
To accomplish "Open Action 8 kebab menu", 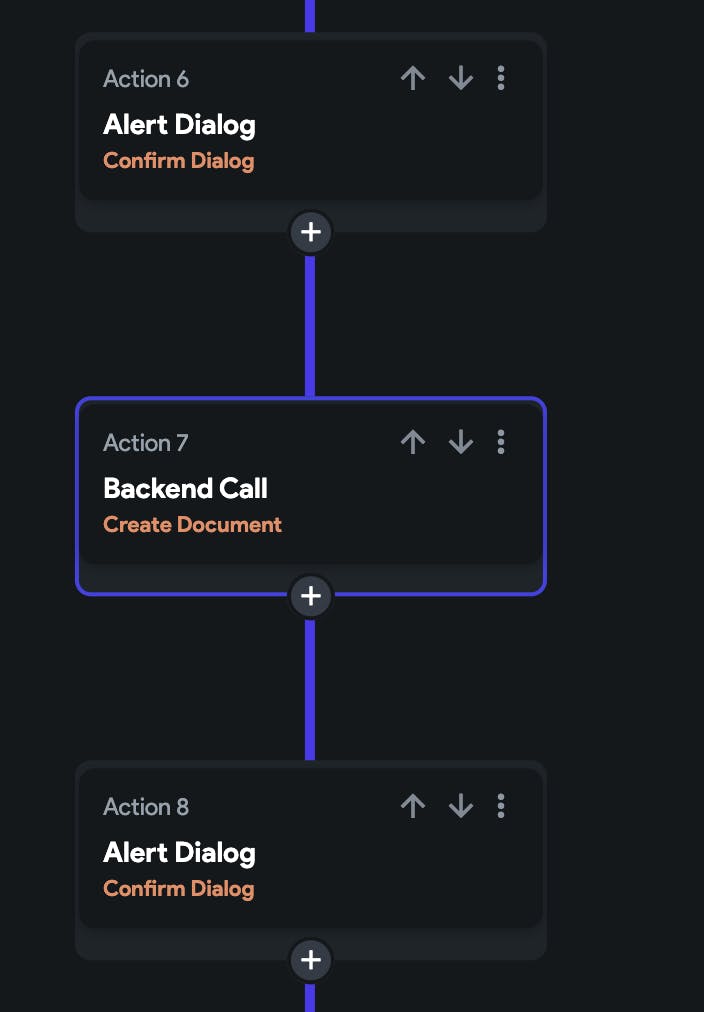I will [x=501, y=806].
